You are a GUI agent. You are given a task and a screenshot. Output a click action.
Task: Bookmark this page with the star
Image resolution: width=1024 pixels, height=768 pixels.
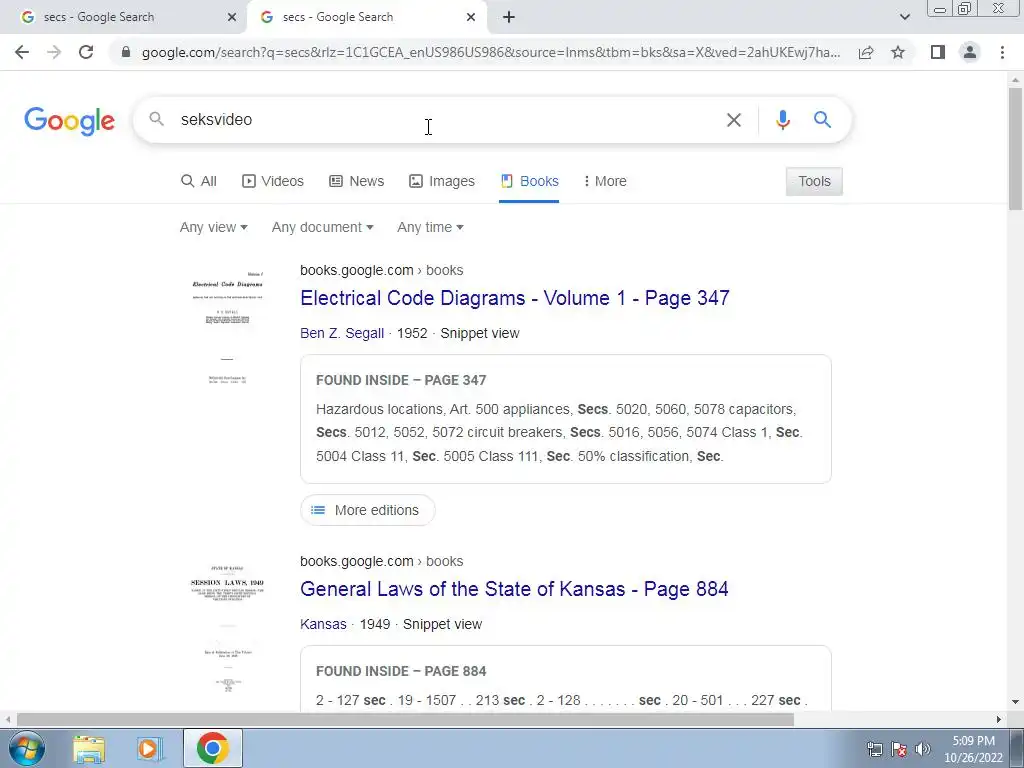[898, 52]
